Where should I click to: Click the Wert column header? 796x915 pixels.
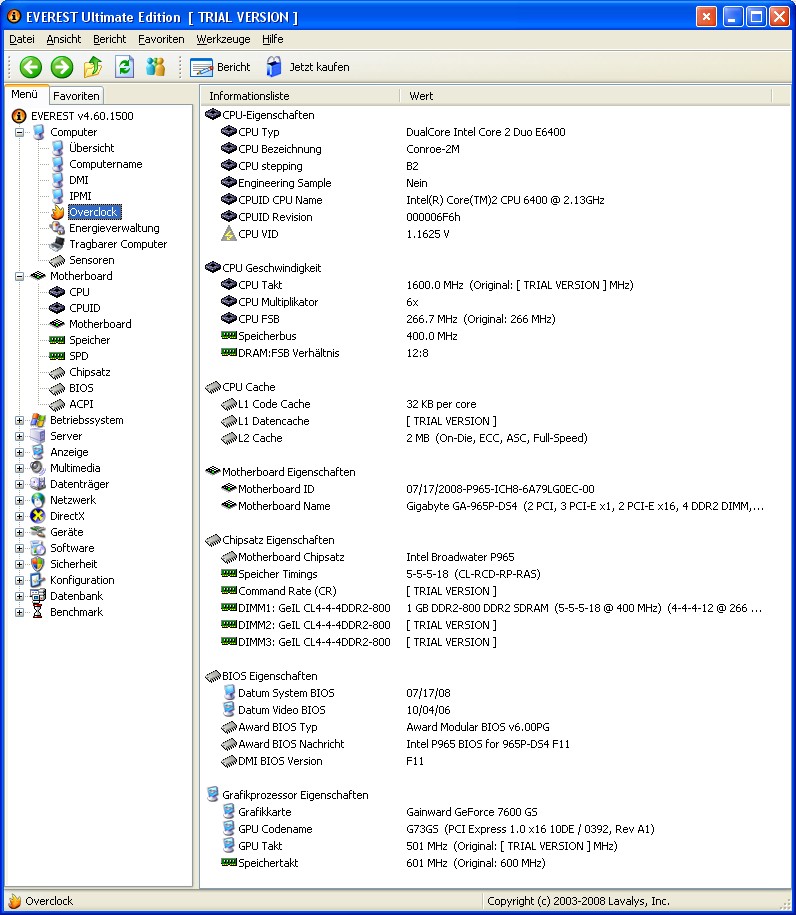pos(586,96)
